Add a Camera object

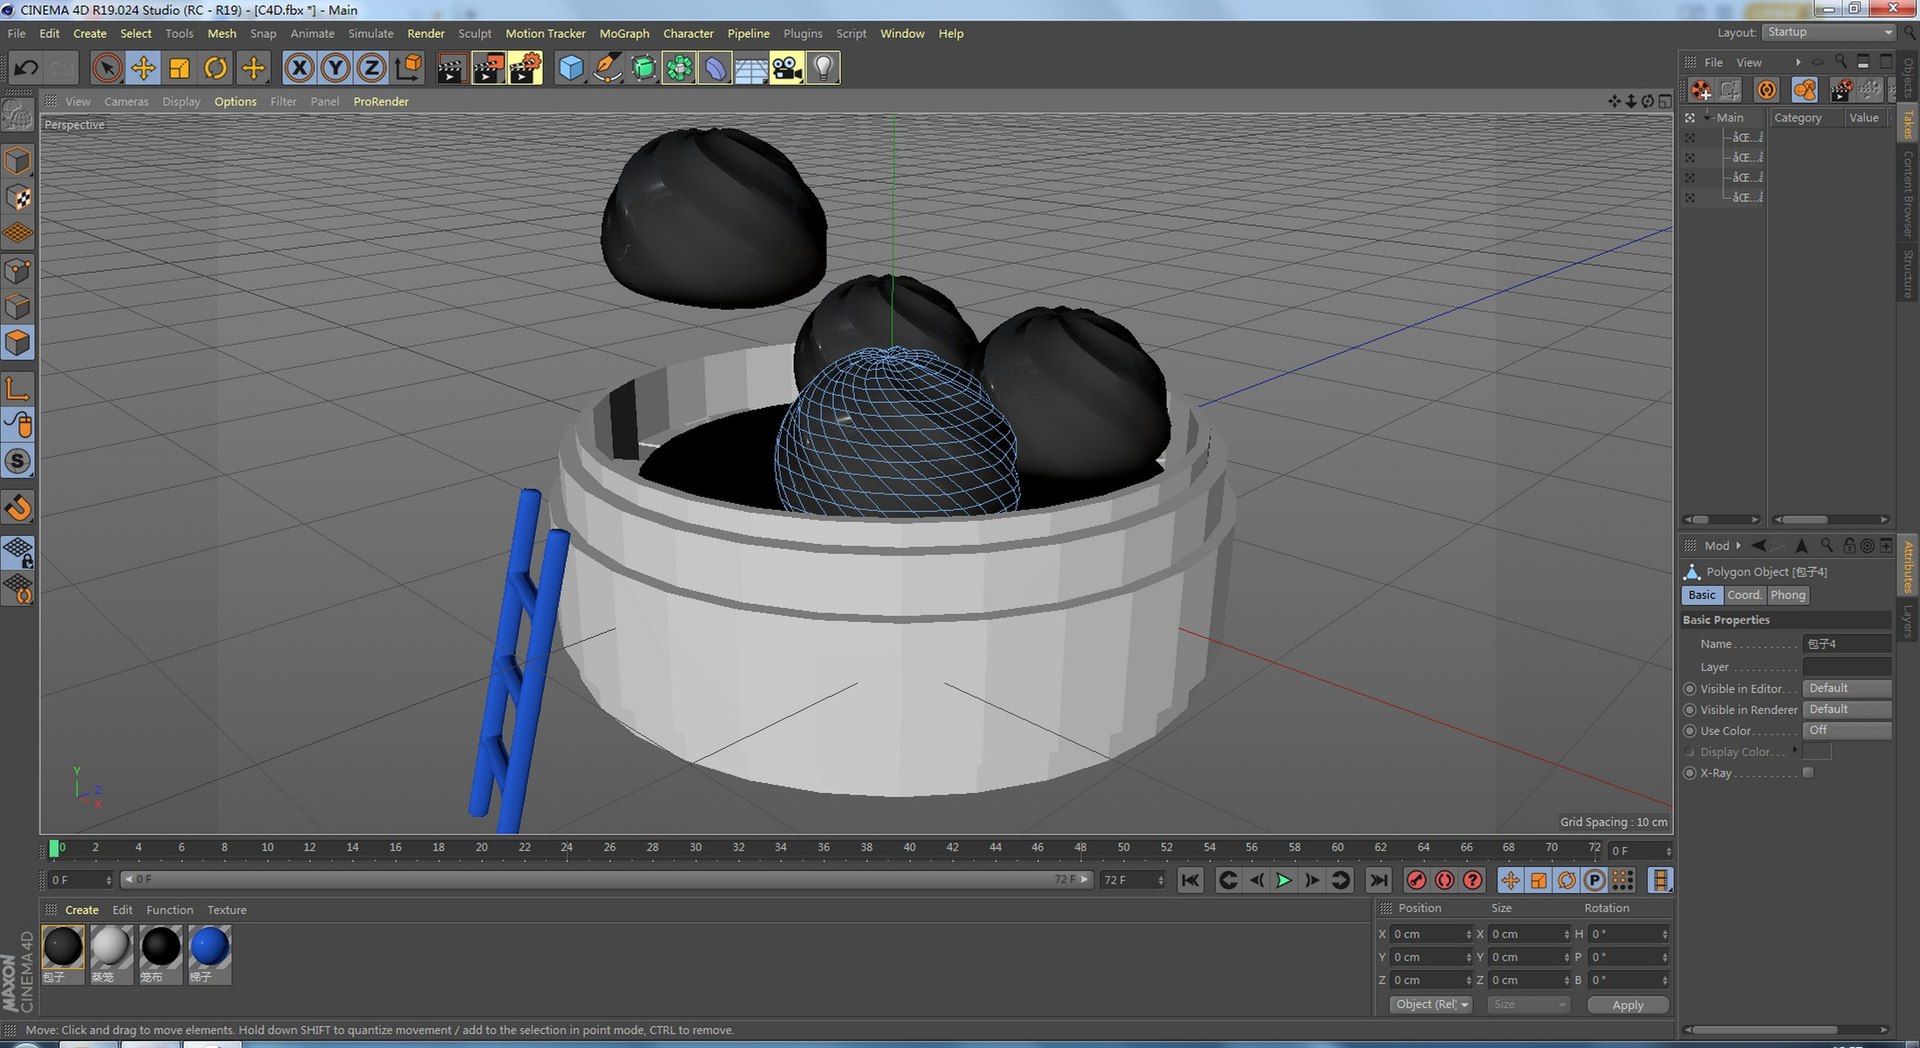tap(787, 68)
